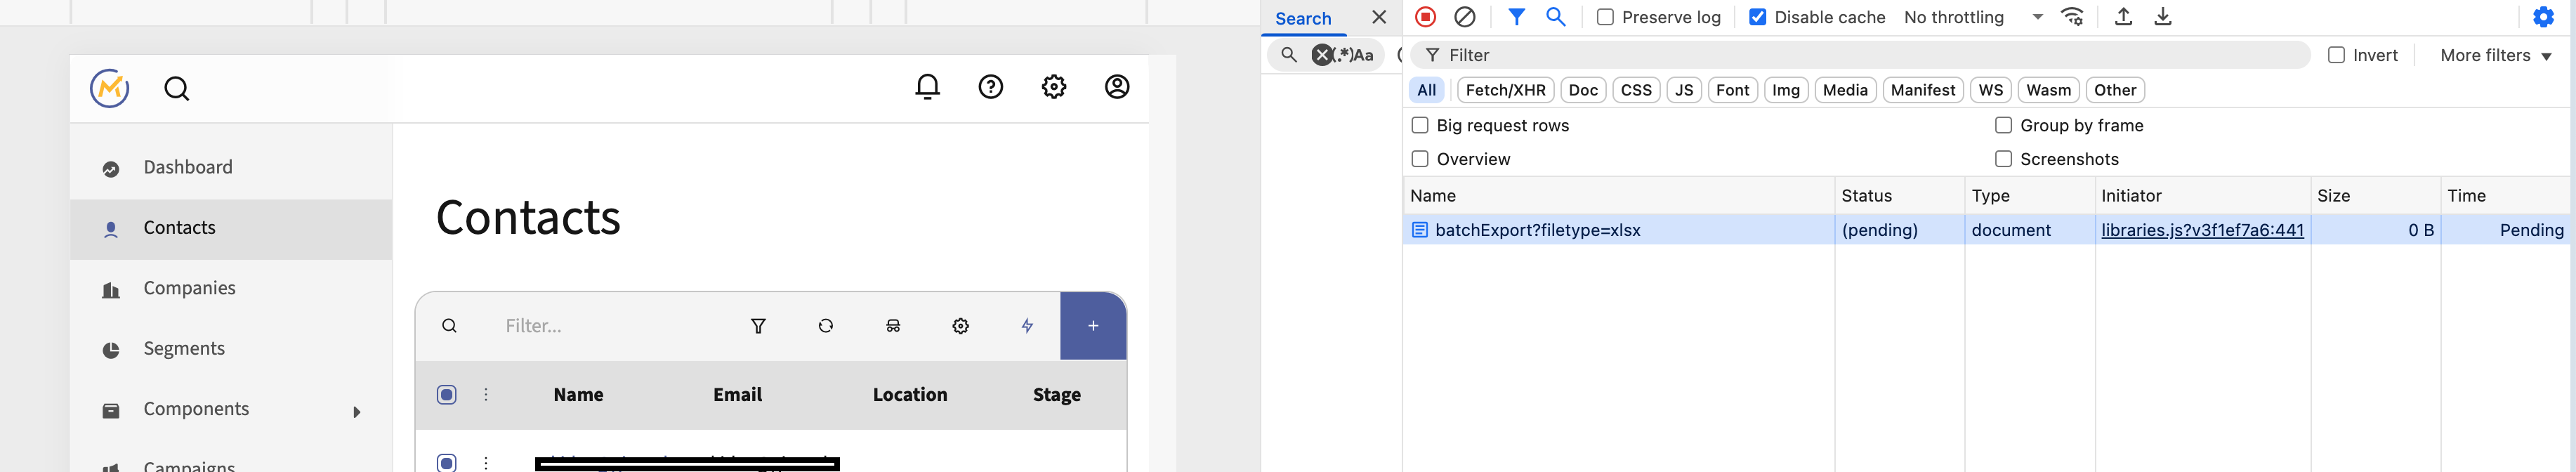Image resolution: width=2576 pixels, height=472 pixels.
Task: Open network conditions wifi icon
Action: click(x=2072, y=17)
